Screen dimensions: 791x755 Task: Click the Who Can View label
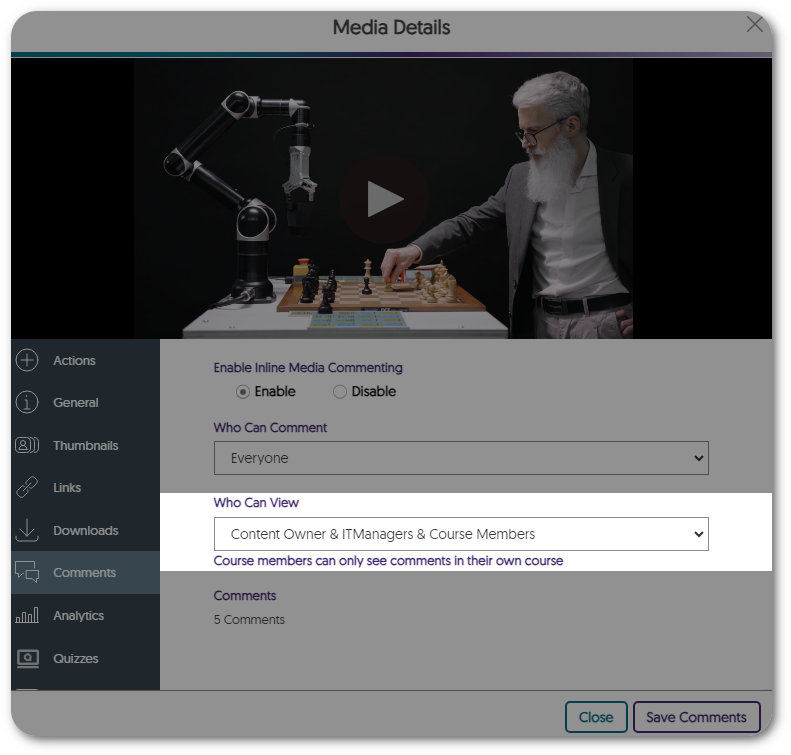click(256, 503)
